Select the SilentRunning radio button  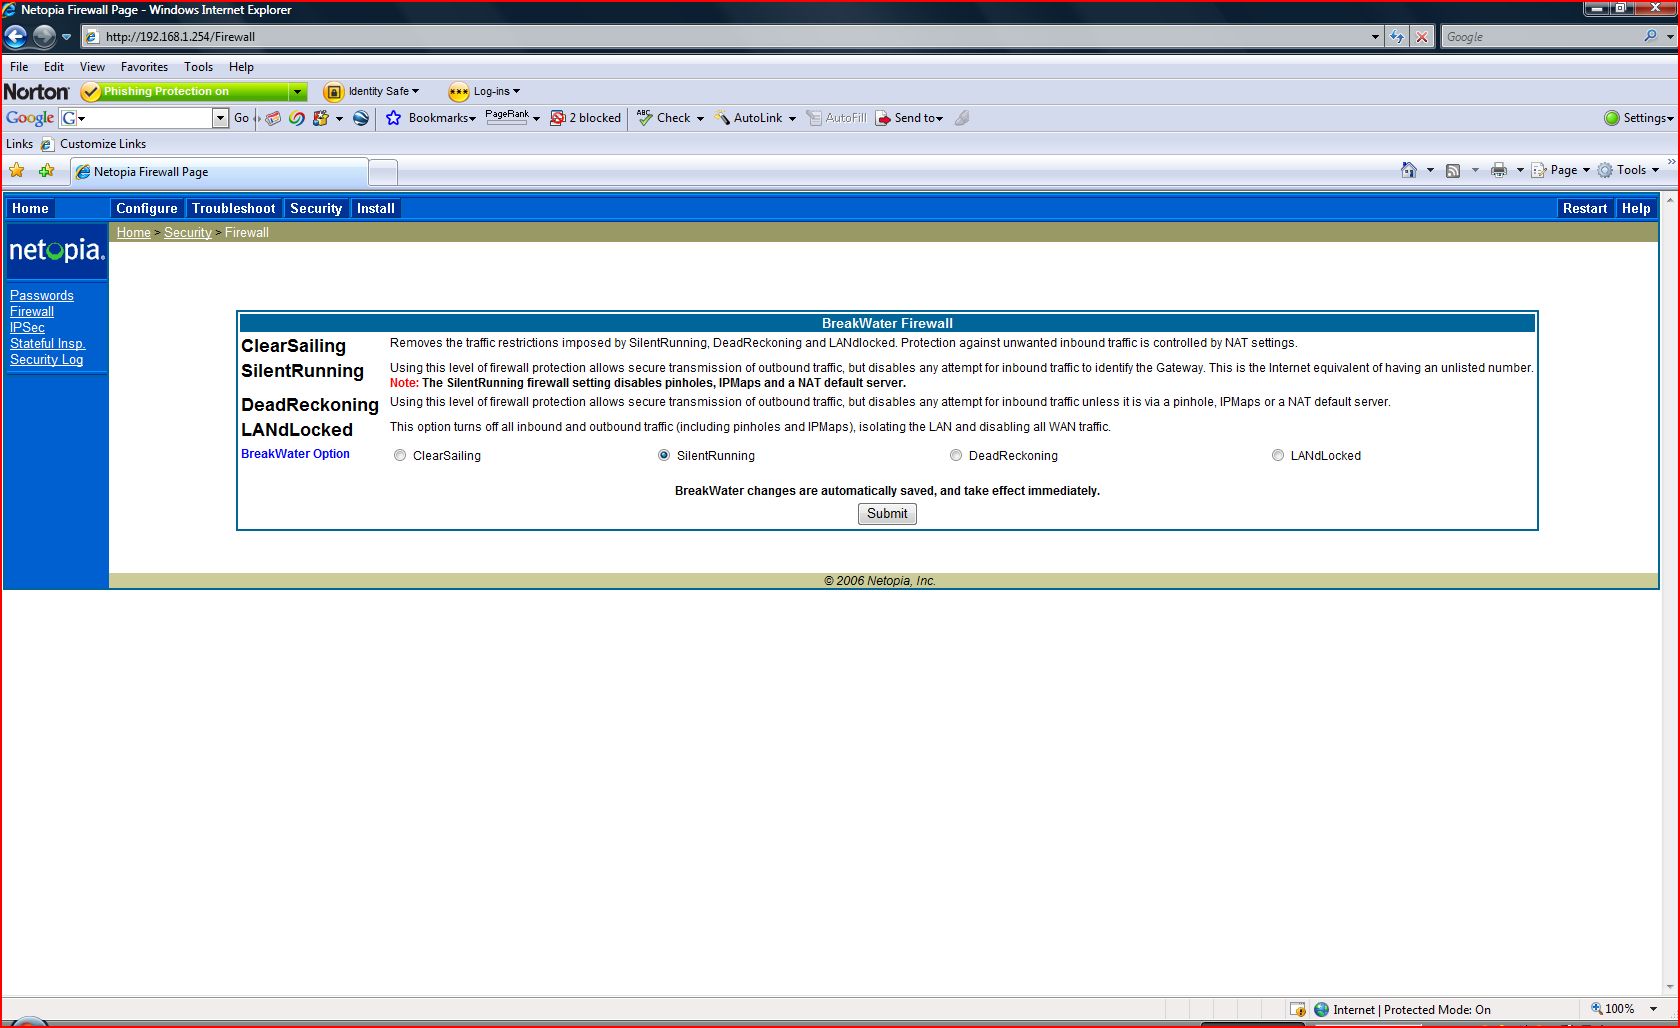(664, 455)
